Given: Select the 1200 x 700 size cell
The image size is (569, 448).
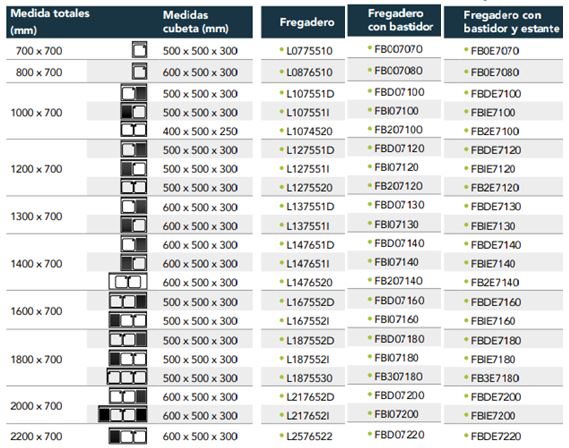Looking at the screenshot, I should (x=37, y=169).
